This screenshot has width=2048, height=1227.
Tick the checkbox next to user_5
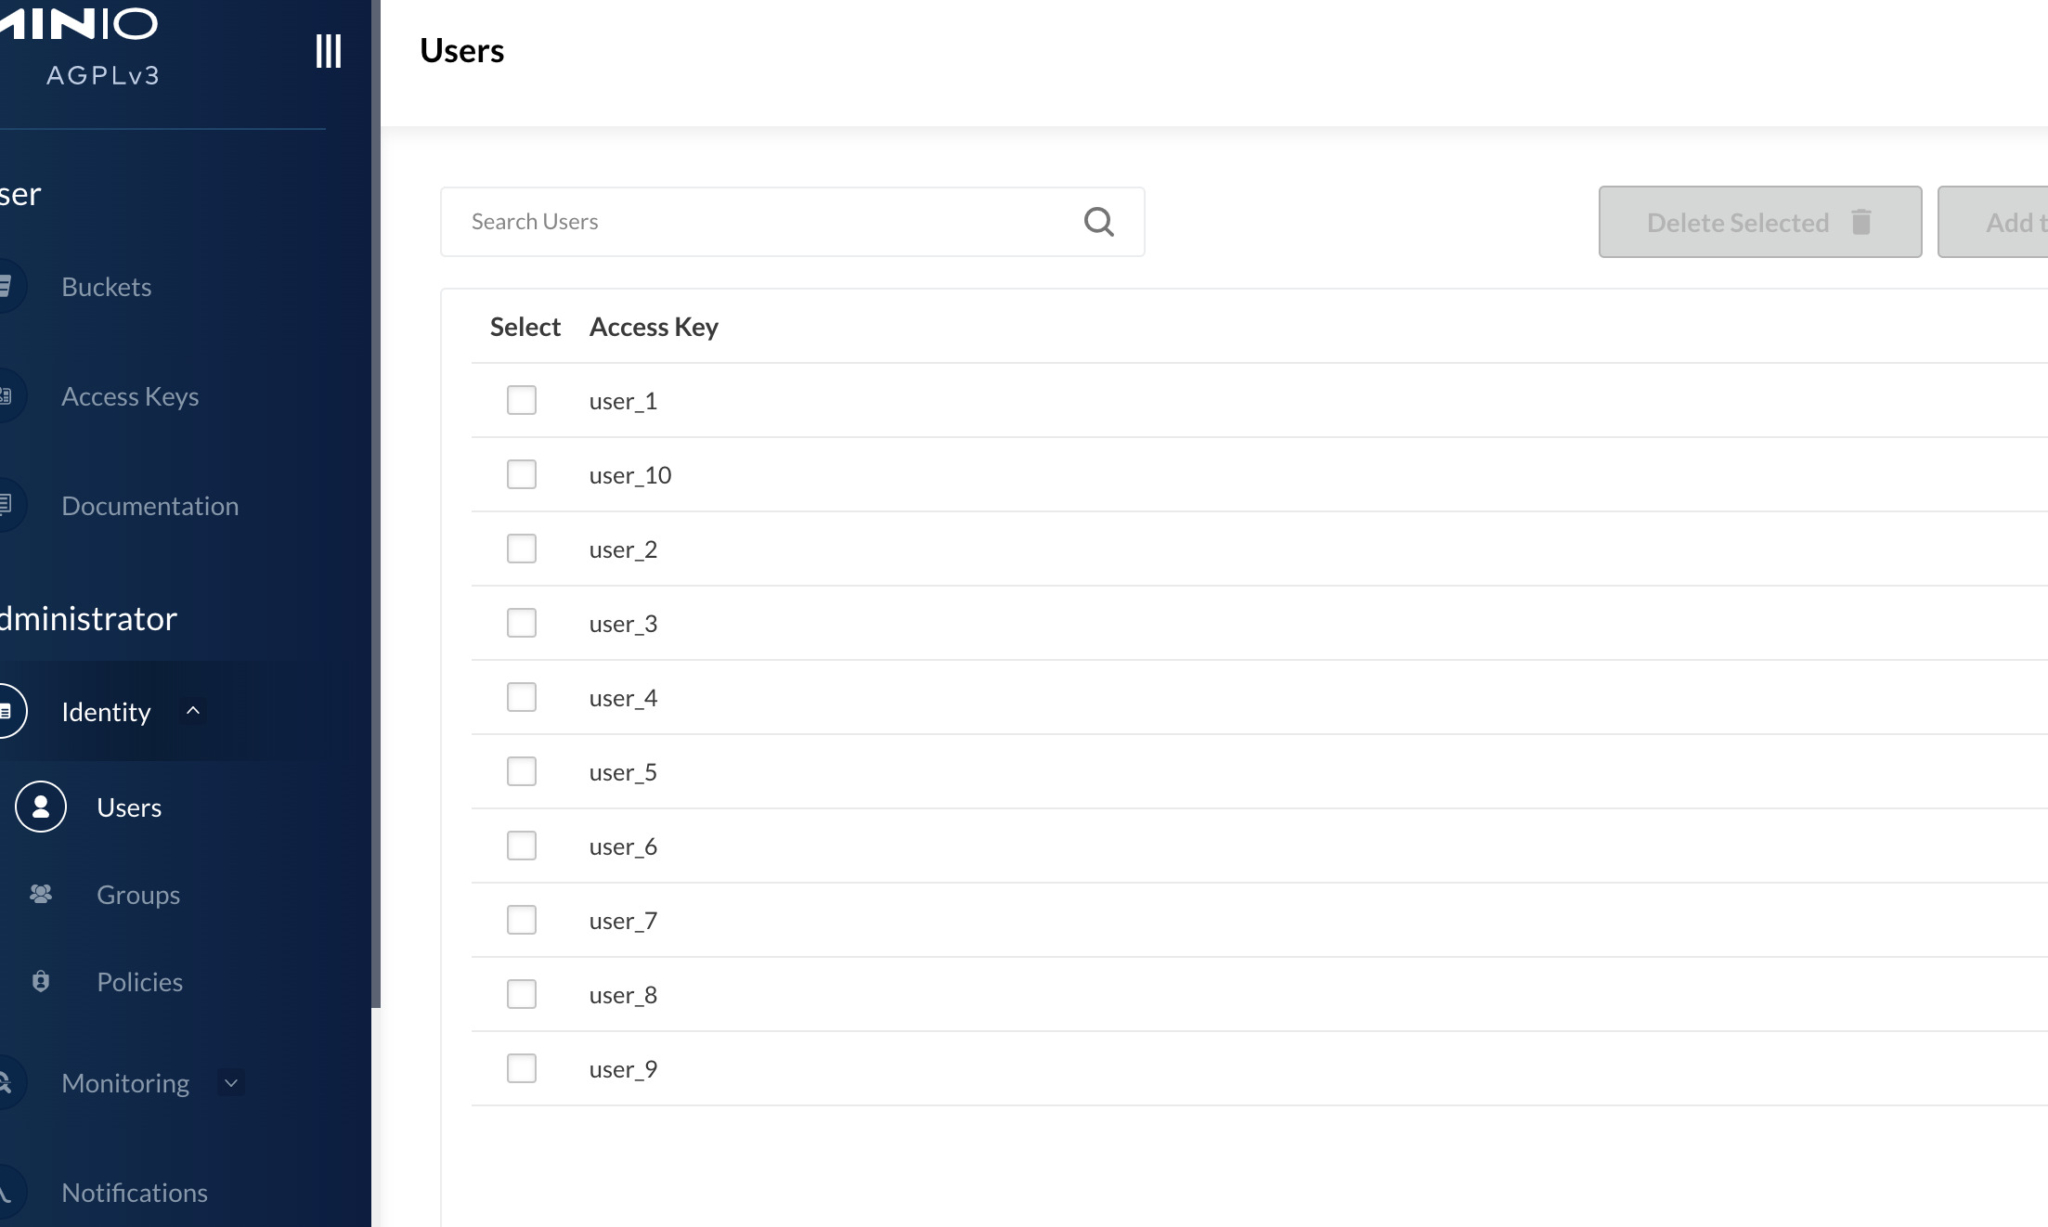521,771
